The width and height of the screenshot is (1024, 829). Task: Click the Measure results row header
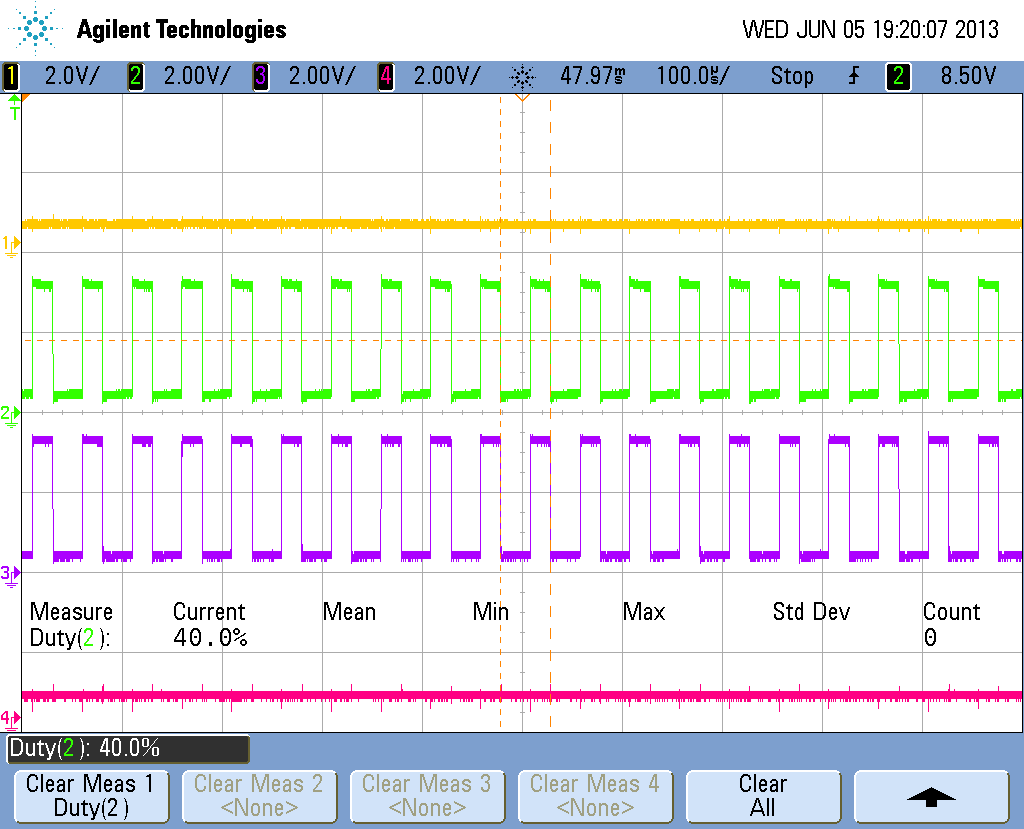pyautogui.click(x=70, y=611)
